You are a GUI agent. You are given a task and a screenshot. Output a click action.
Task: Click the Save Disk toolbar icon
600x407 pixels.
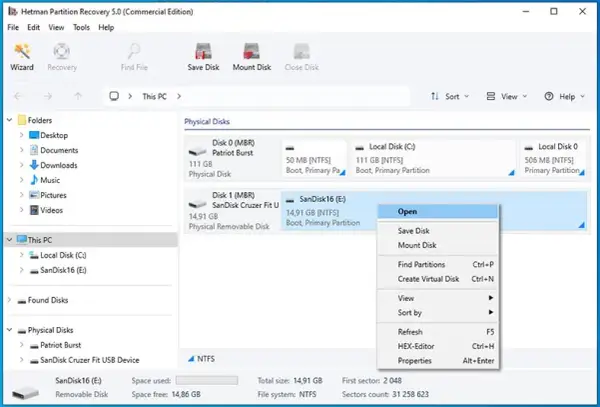203,57
